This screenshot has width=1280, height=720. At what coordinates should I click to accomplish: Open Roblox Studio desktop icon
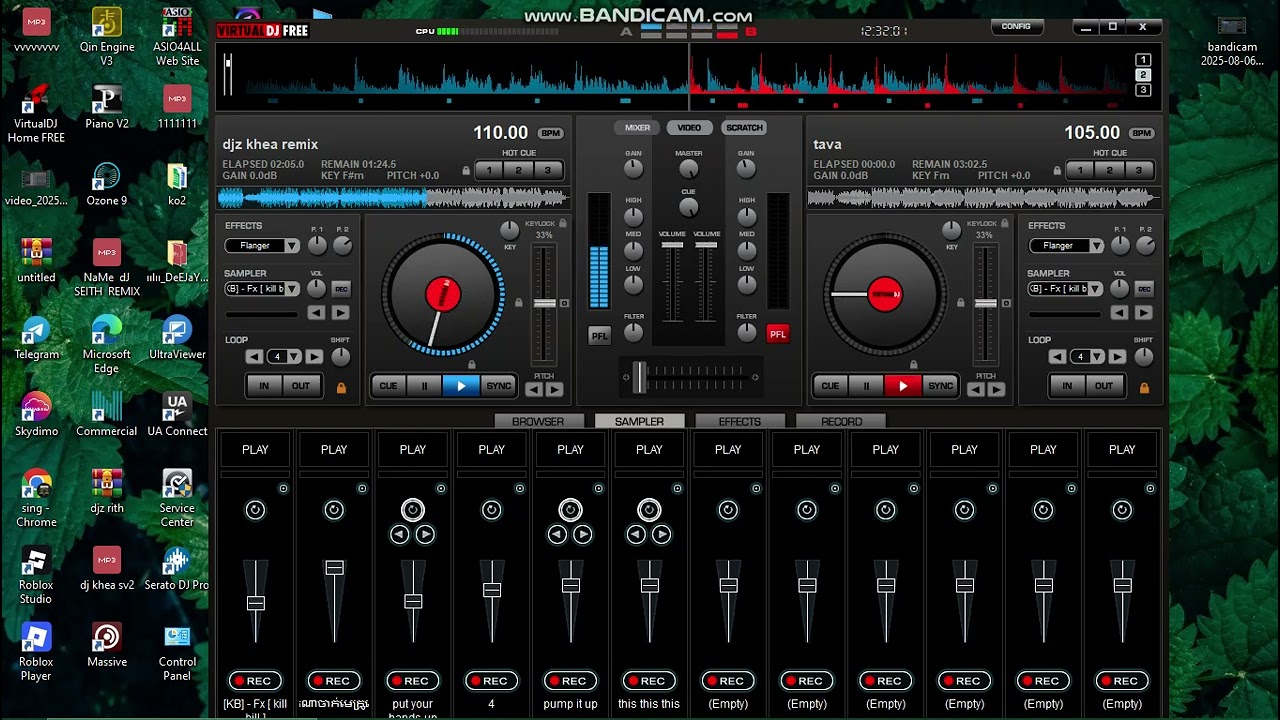click(36, 576)
